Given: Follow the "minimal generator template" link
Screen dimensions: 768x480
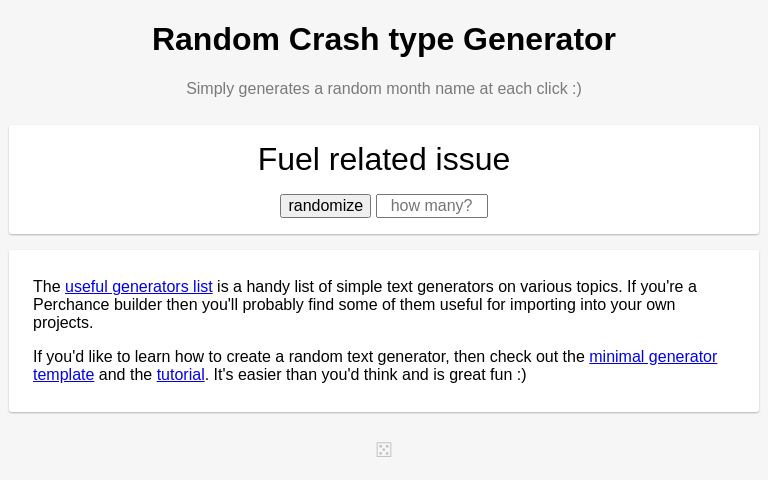Looking at the screenshot, I should (x=652, y=357).
